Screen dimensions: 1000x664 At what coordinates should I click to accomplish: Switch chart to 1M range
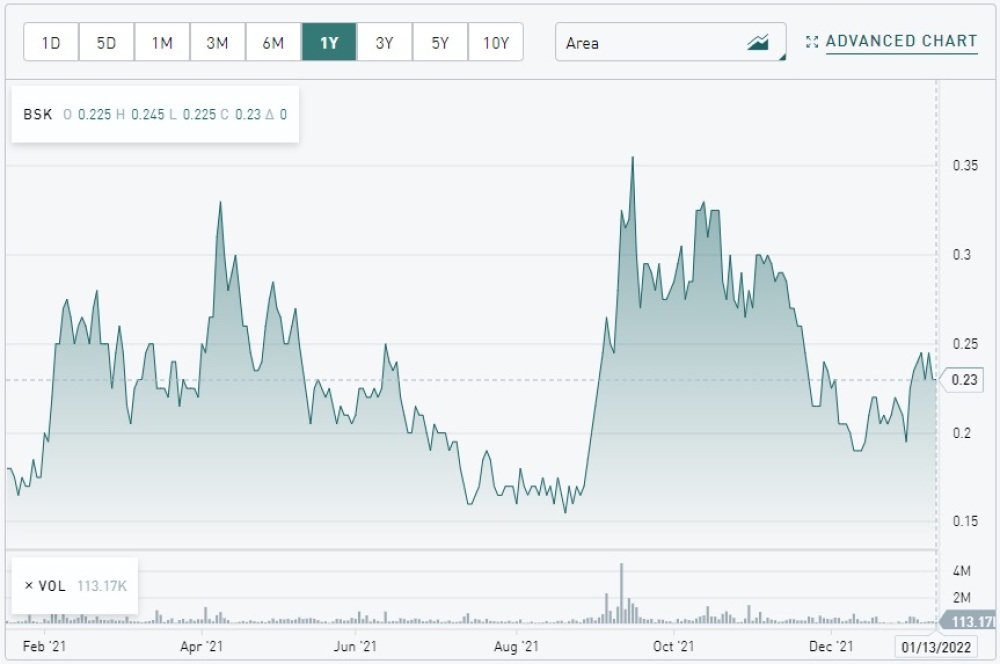pos(162,42)
